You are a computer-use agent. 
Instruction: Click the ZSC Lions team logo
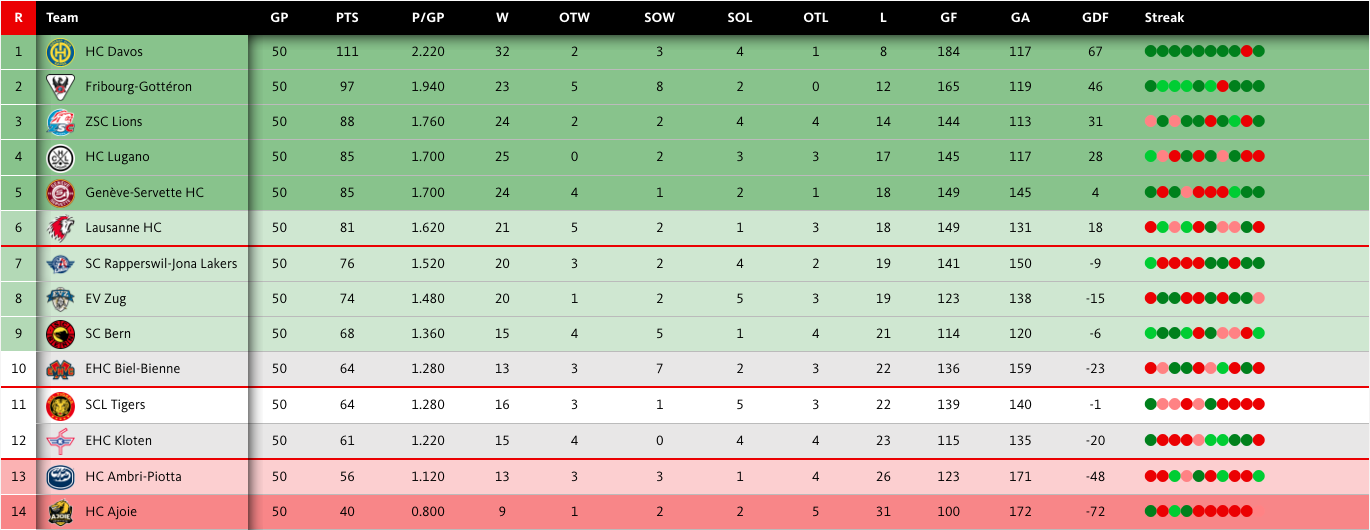tap(60, 122)
